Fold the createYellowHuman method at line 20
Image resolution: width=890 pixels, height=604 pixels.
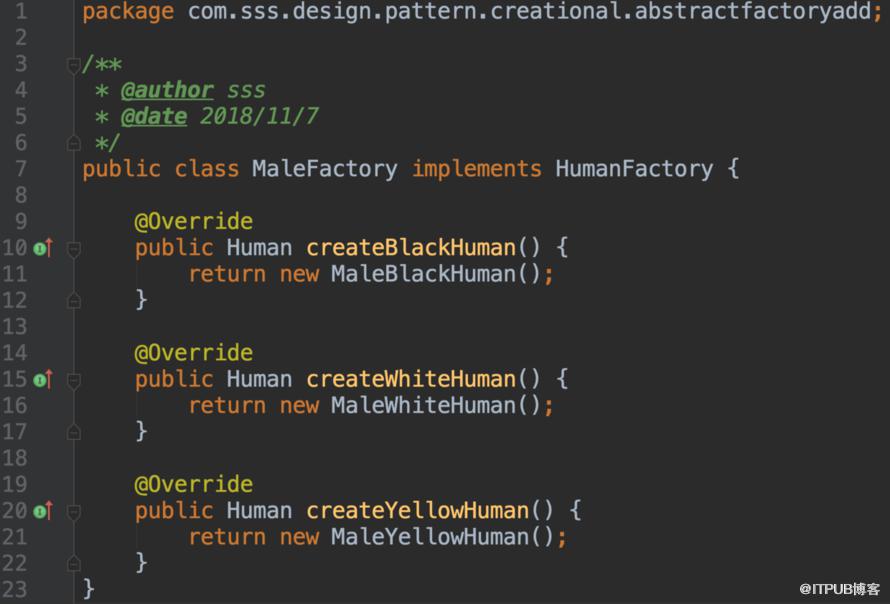73,511
